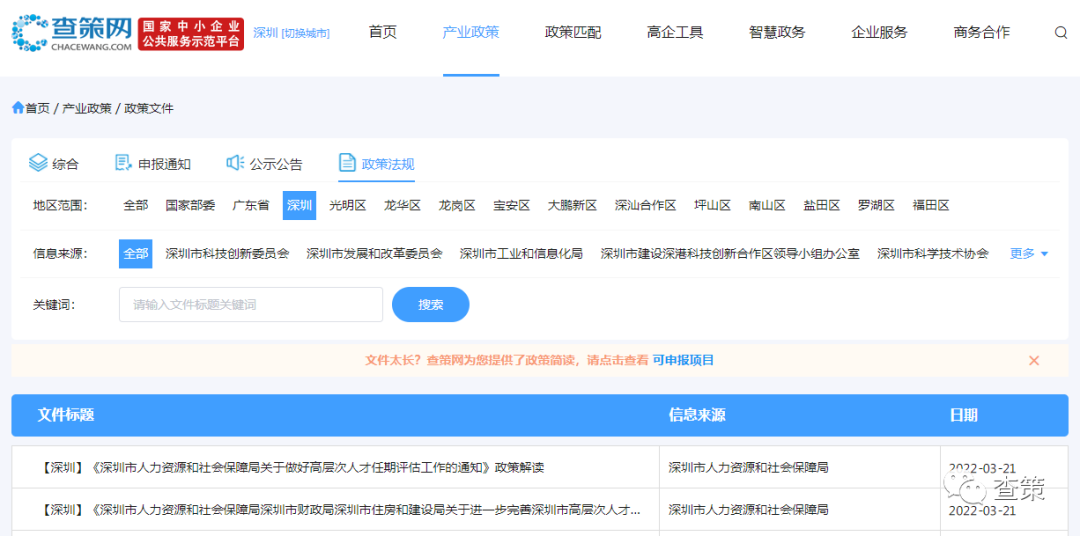Filter source by 深圳市科技创新委员会
Screen dimensions: 1080x536
click(x=227, y=254)
